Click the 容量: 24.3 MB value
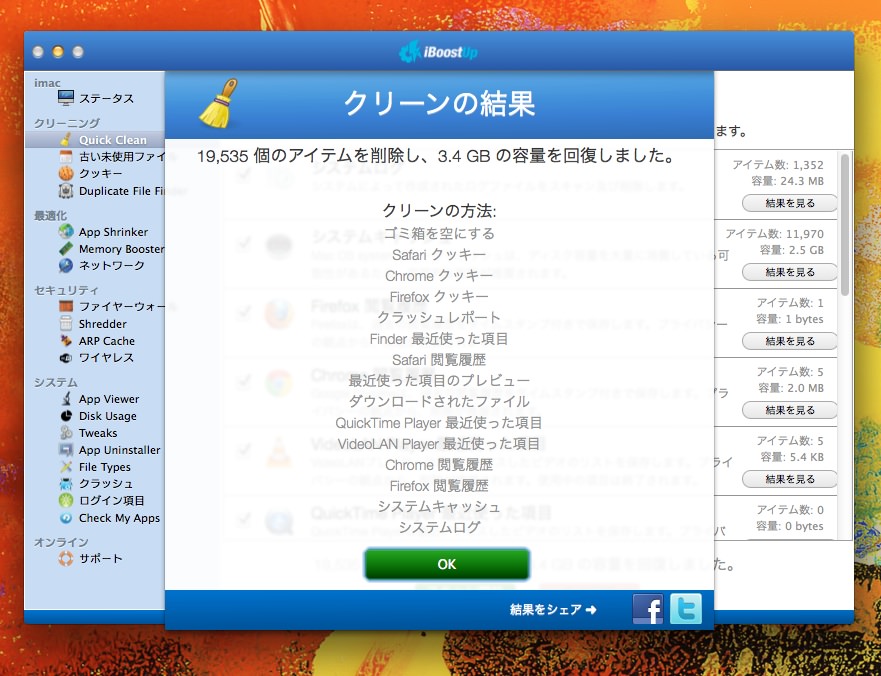Screen dimensions: 881x676 tap(787, 181)
